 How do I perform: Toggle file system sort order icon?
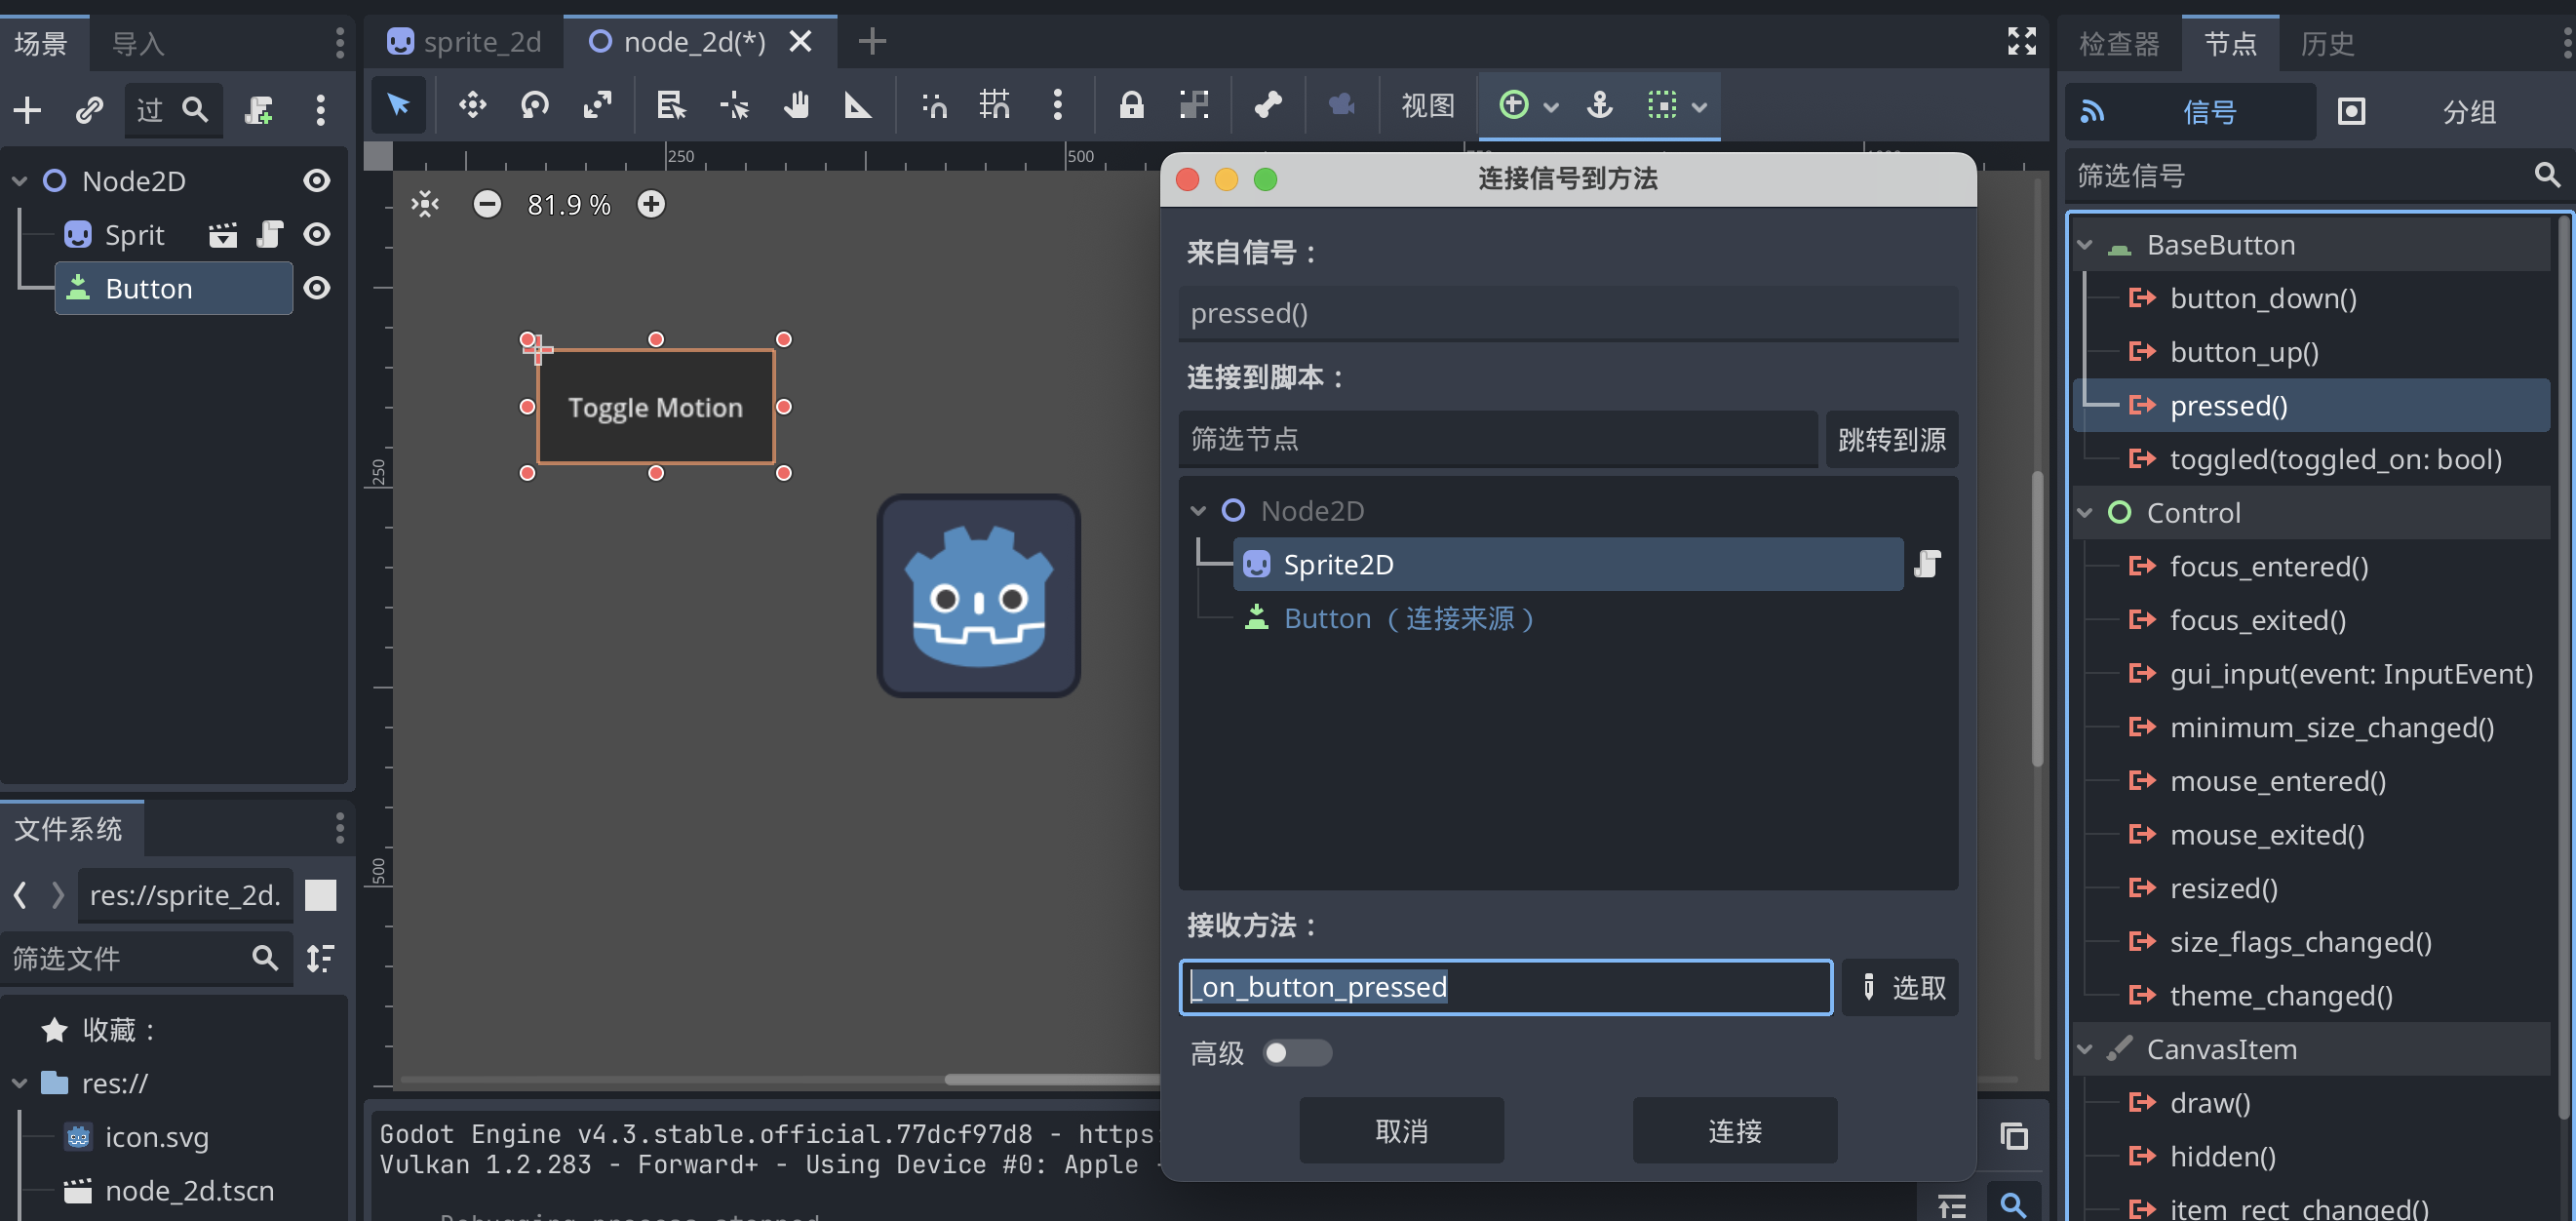pyautogui.click(x=320, y=959)
